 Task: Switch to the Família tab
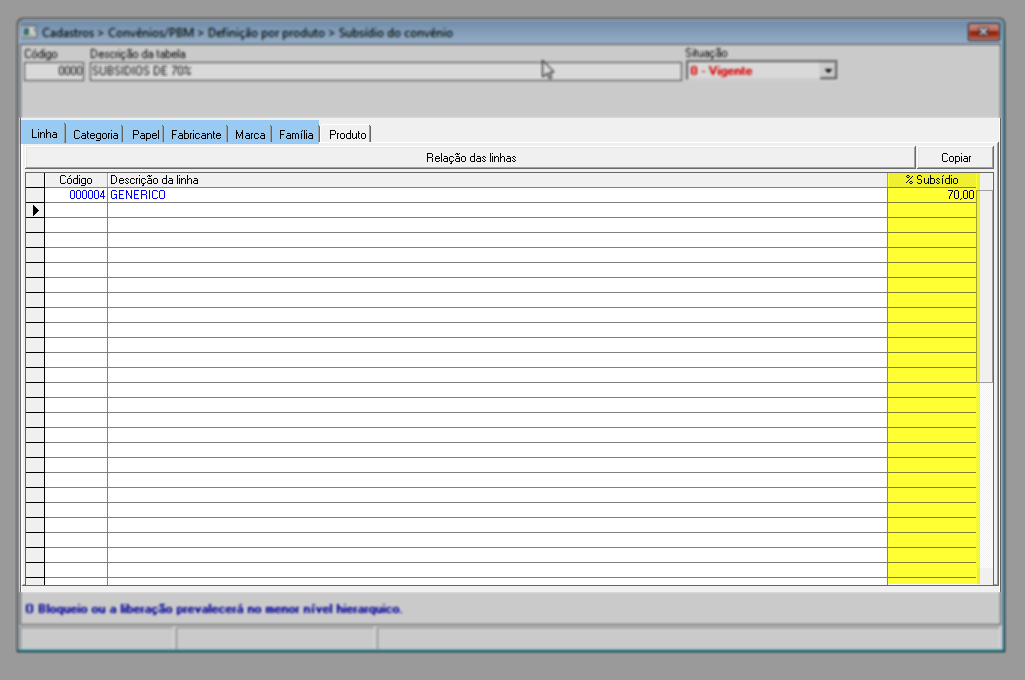(x=296, y=135)
